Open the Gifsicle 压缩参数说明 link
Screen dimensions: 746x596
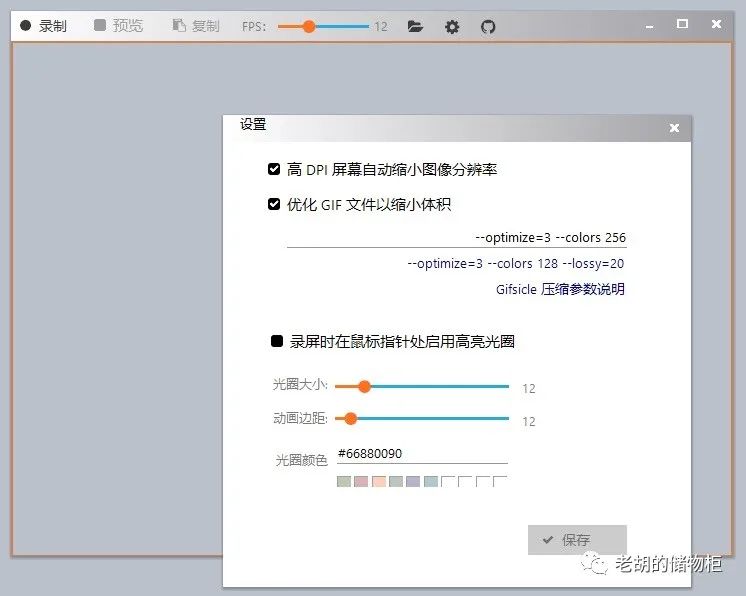point(560,289)
